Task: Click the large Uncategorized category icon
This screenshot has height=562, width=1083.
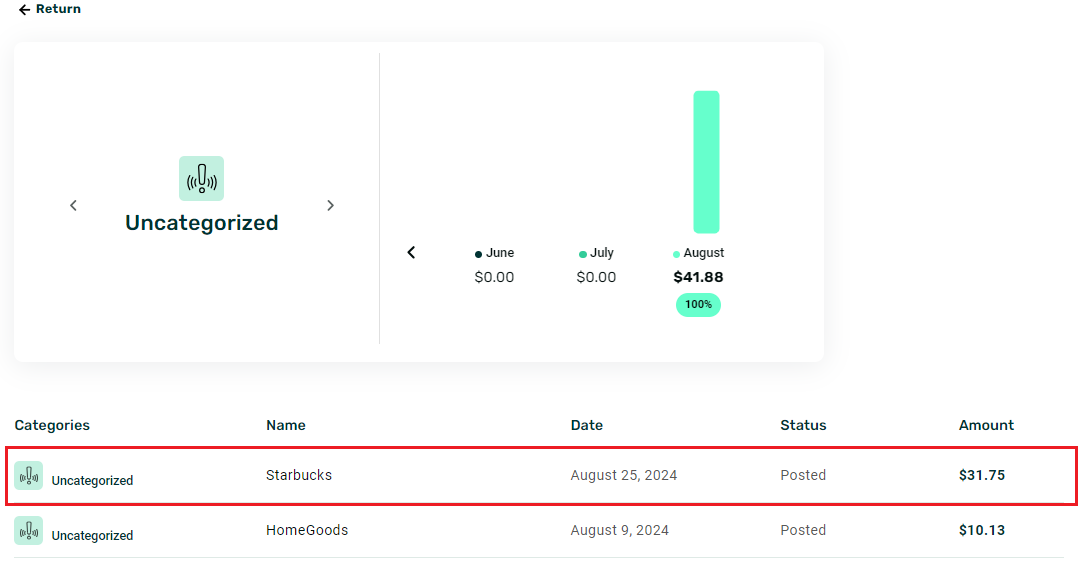Action: pos(201,178)
